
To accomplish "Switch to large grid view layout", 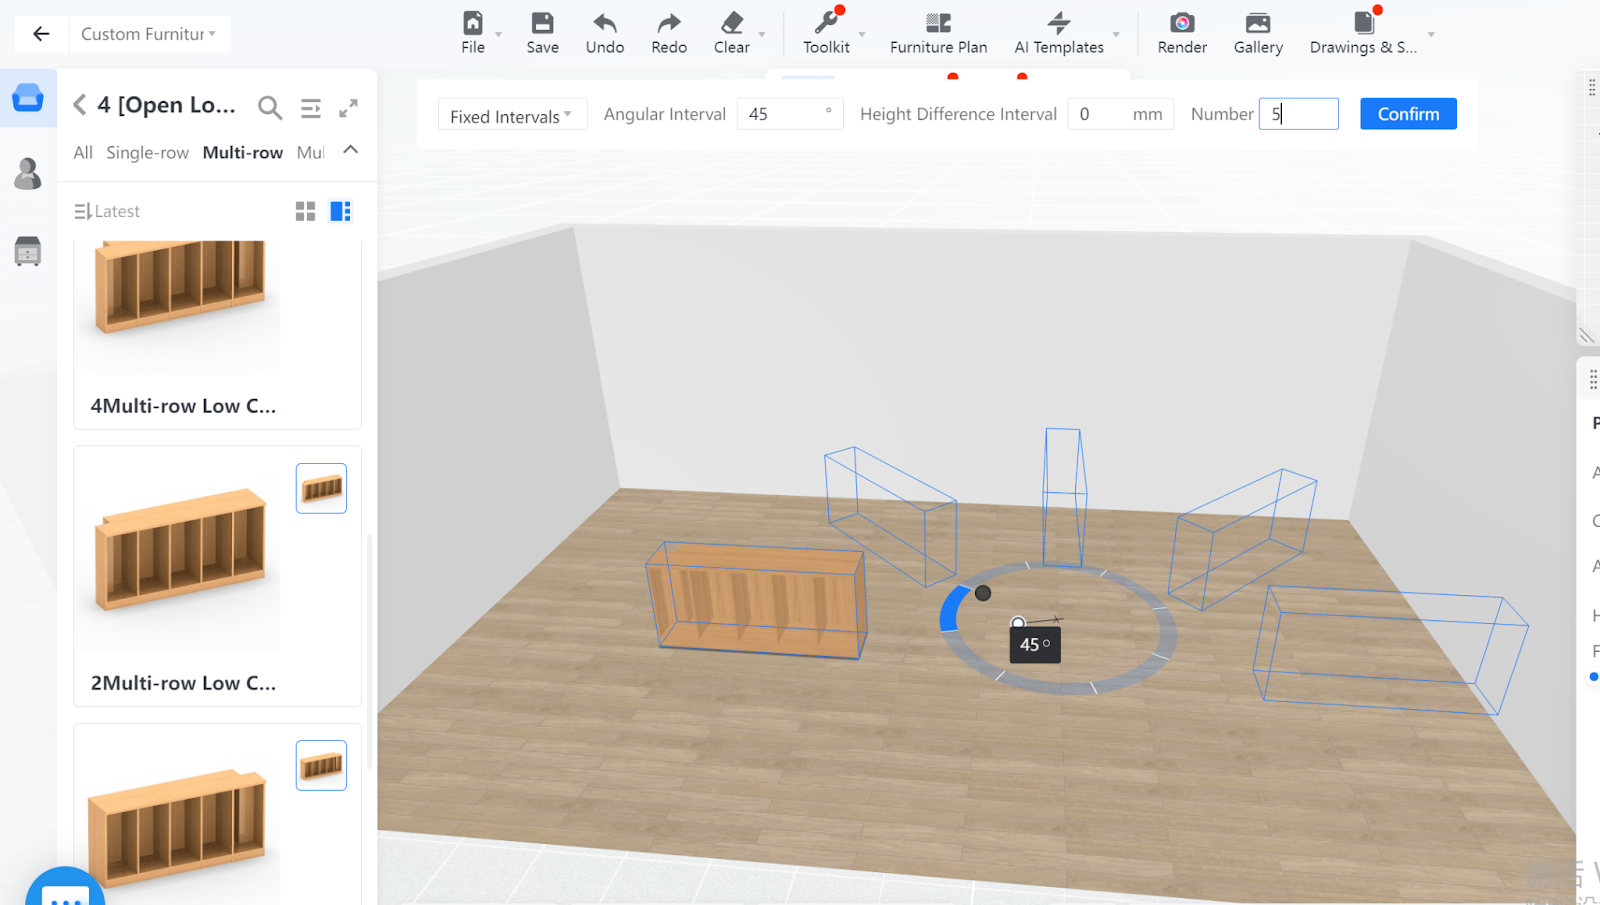I will point(305,211).
